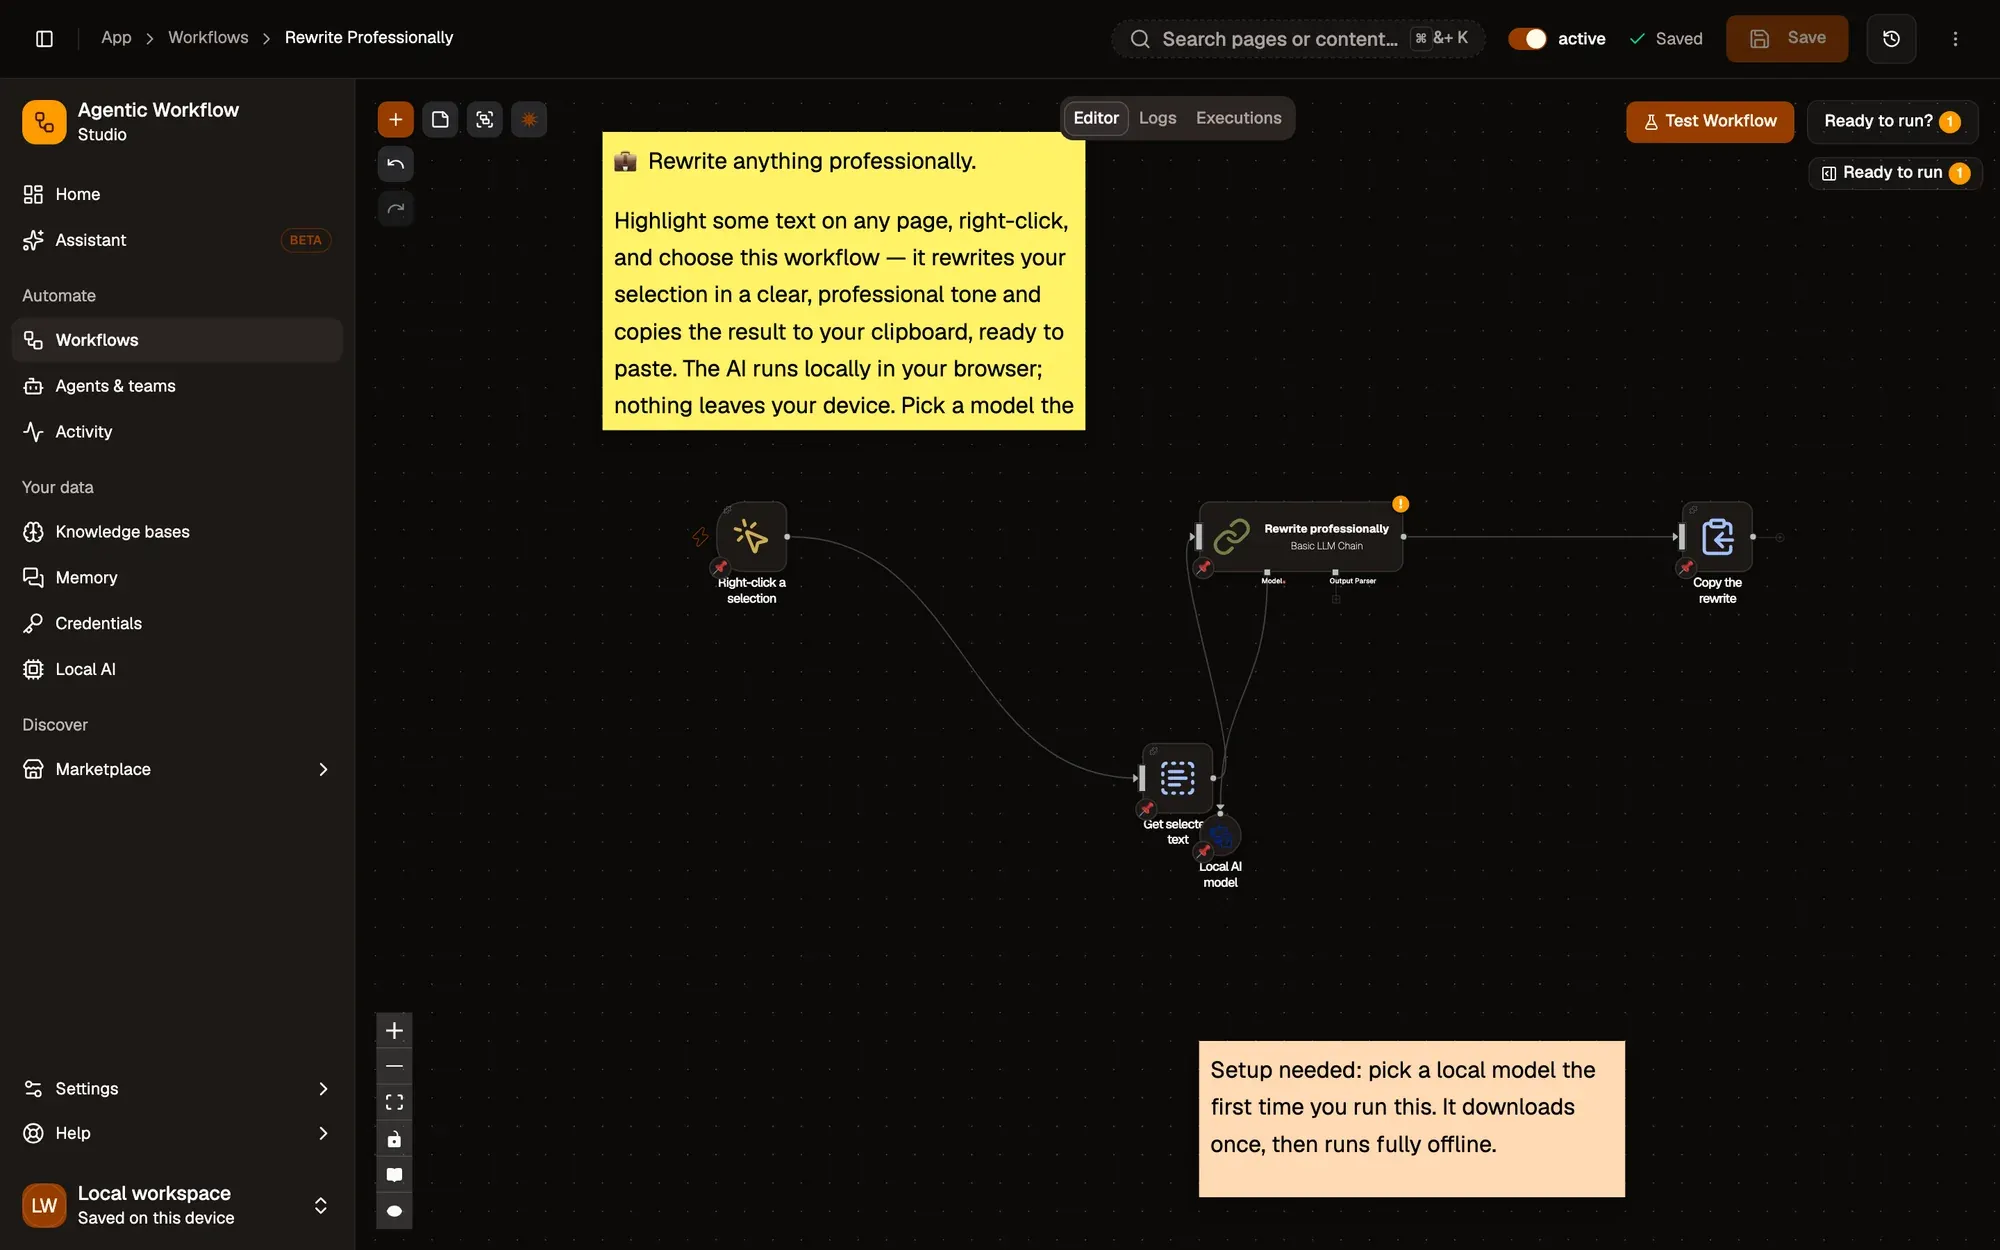Click the Save button
The height and width of the screenshot is (1250, 2000).
(x=1787, y=39)
